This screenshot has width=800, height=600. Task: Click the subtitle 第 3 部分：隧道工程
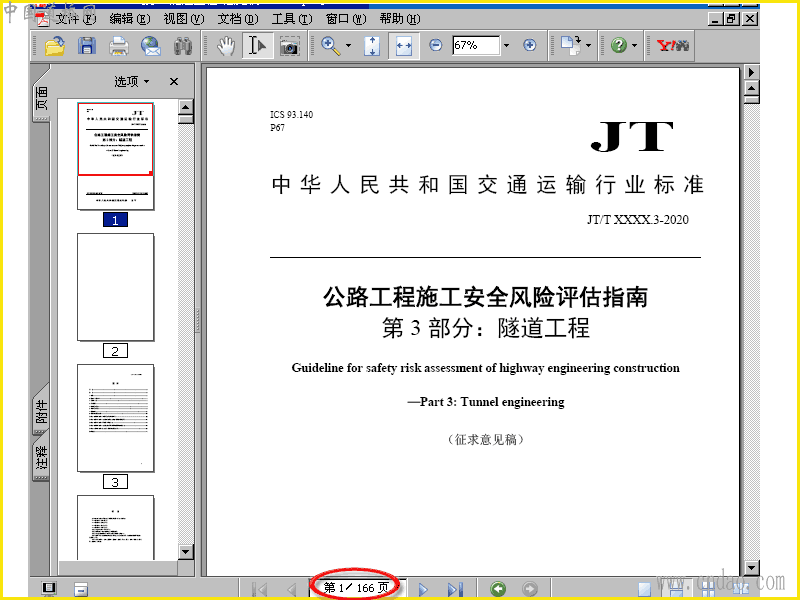(x=485, y=328)
